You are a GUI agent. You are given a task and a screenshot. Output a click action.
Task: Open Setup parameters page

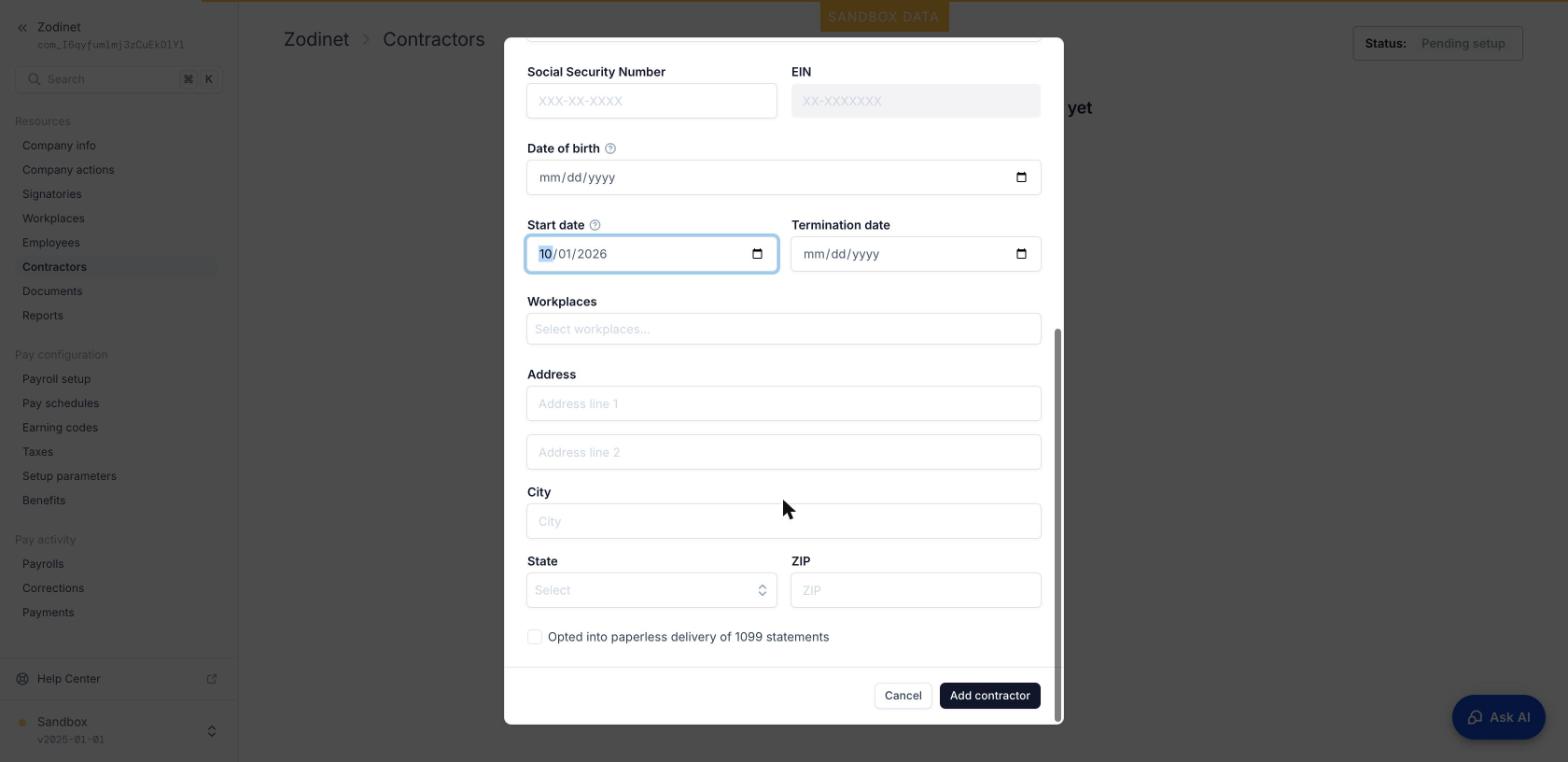pyautogui.click(x=69, y=476)
